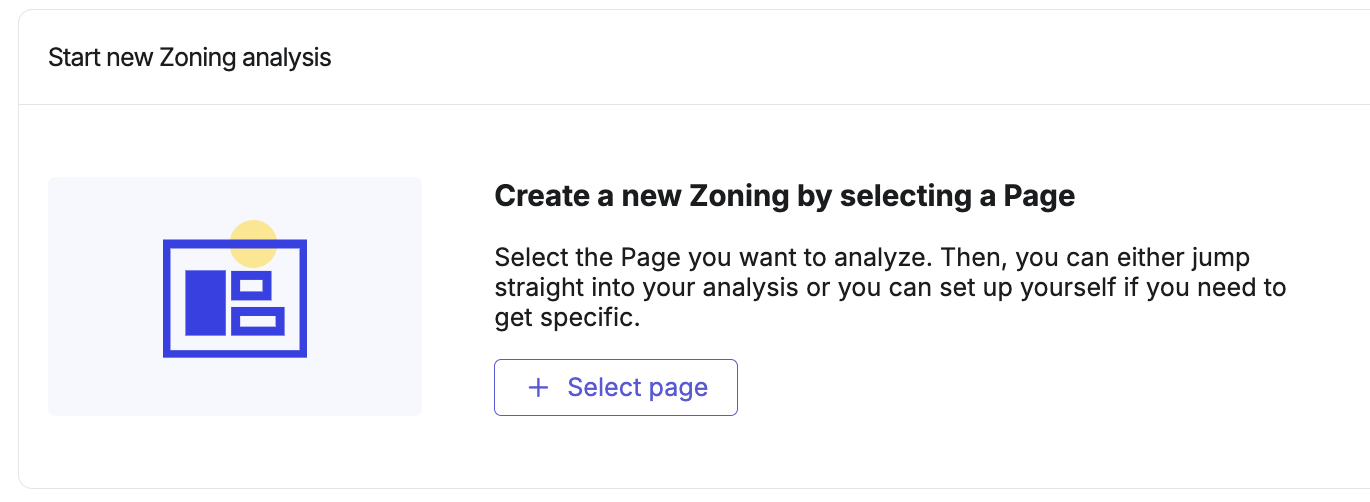The height and width of the screenshot is (502, 1370).
Task: Click 'get specific.' at the description's end
Action: (566, 320)
